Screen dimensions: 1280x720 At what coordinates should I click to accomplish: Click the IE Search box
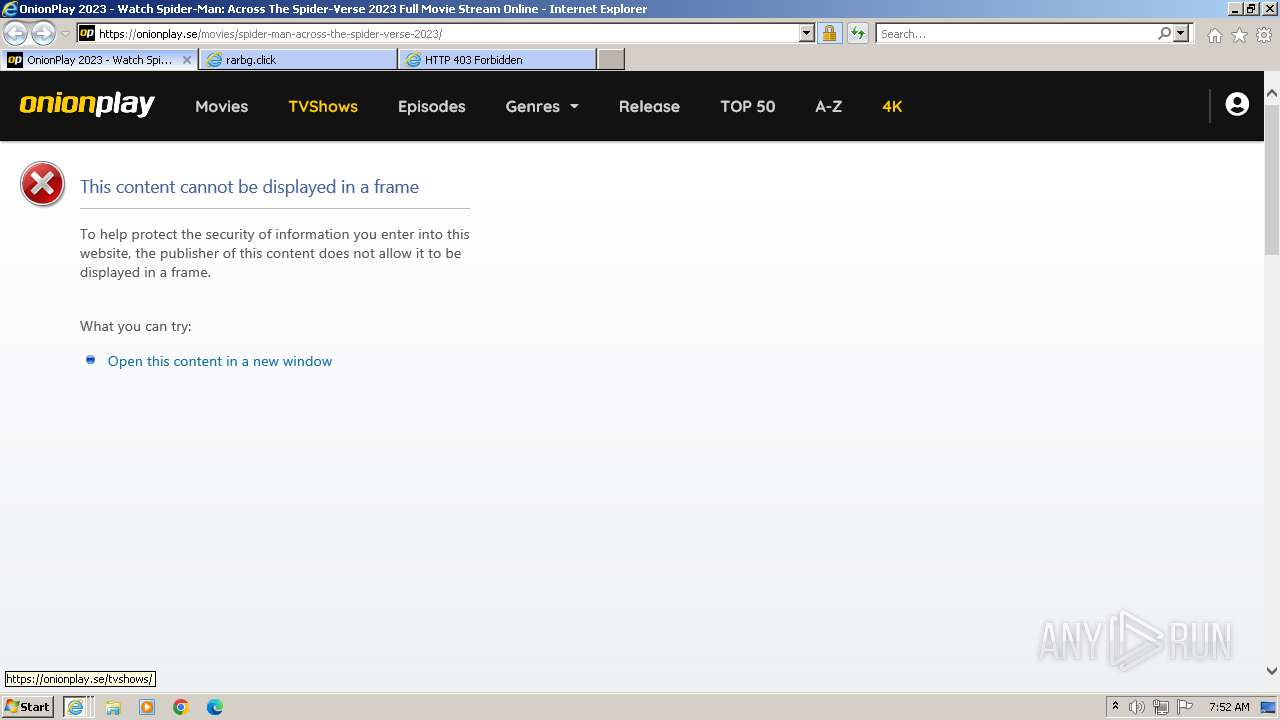tap(1015, 33)
